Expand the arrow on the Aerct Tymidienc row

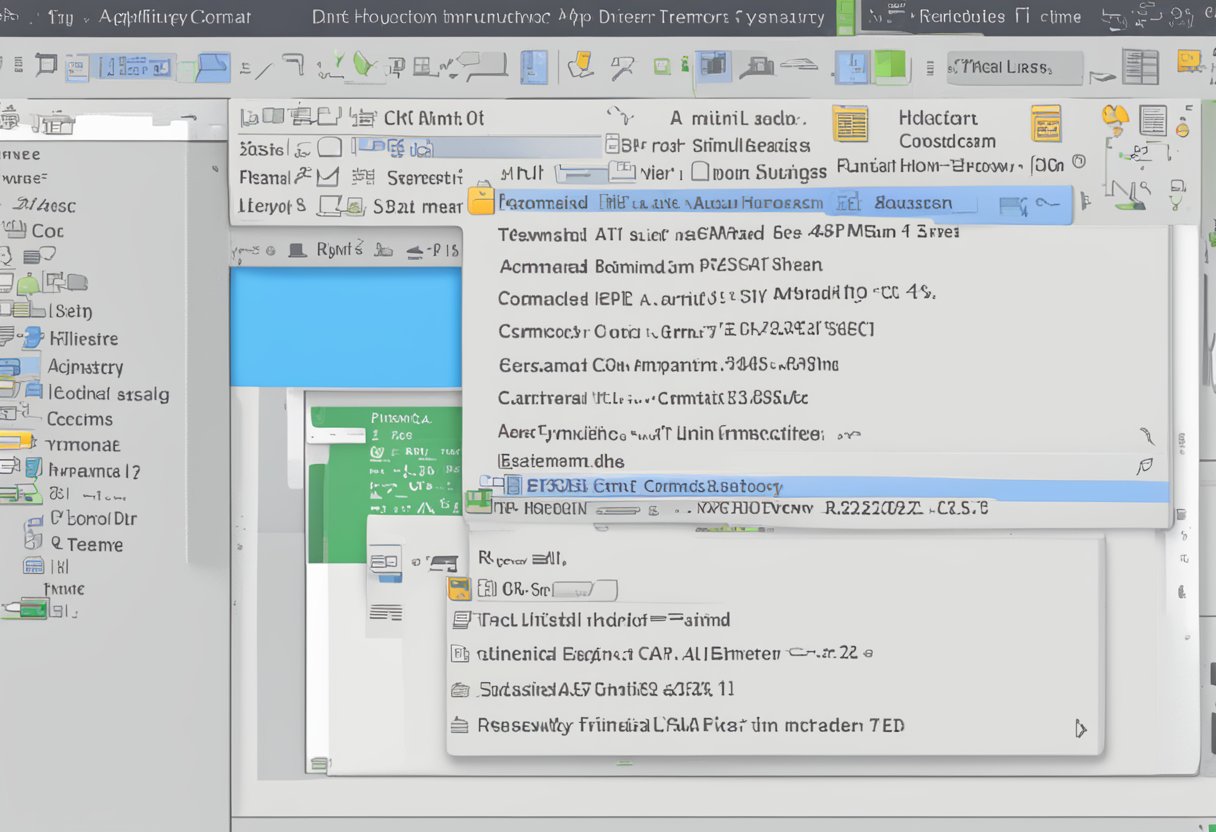[x=1146, y=435]
